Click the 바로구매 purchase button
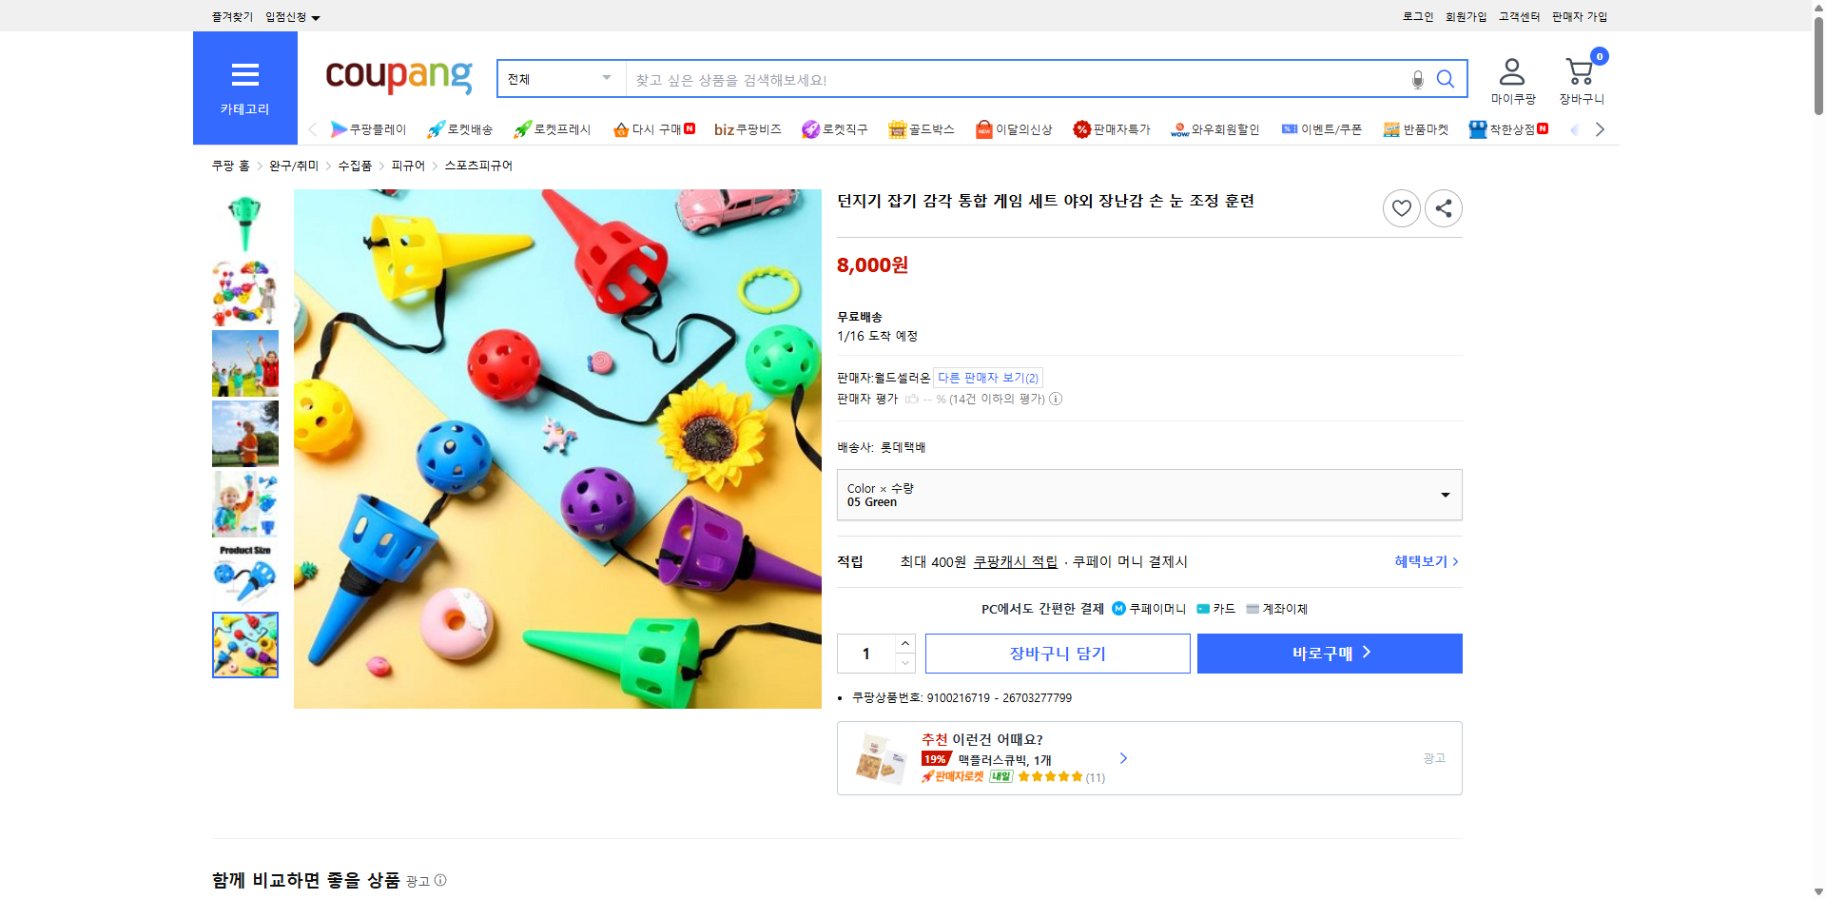 [1329, 653]
